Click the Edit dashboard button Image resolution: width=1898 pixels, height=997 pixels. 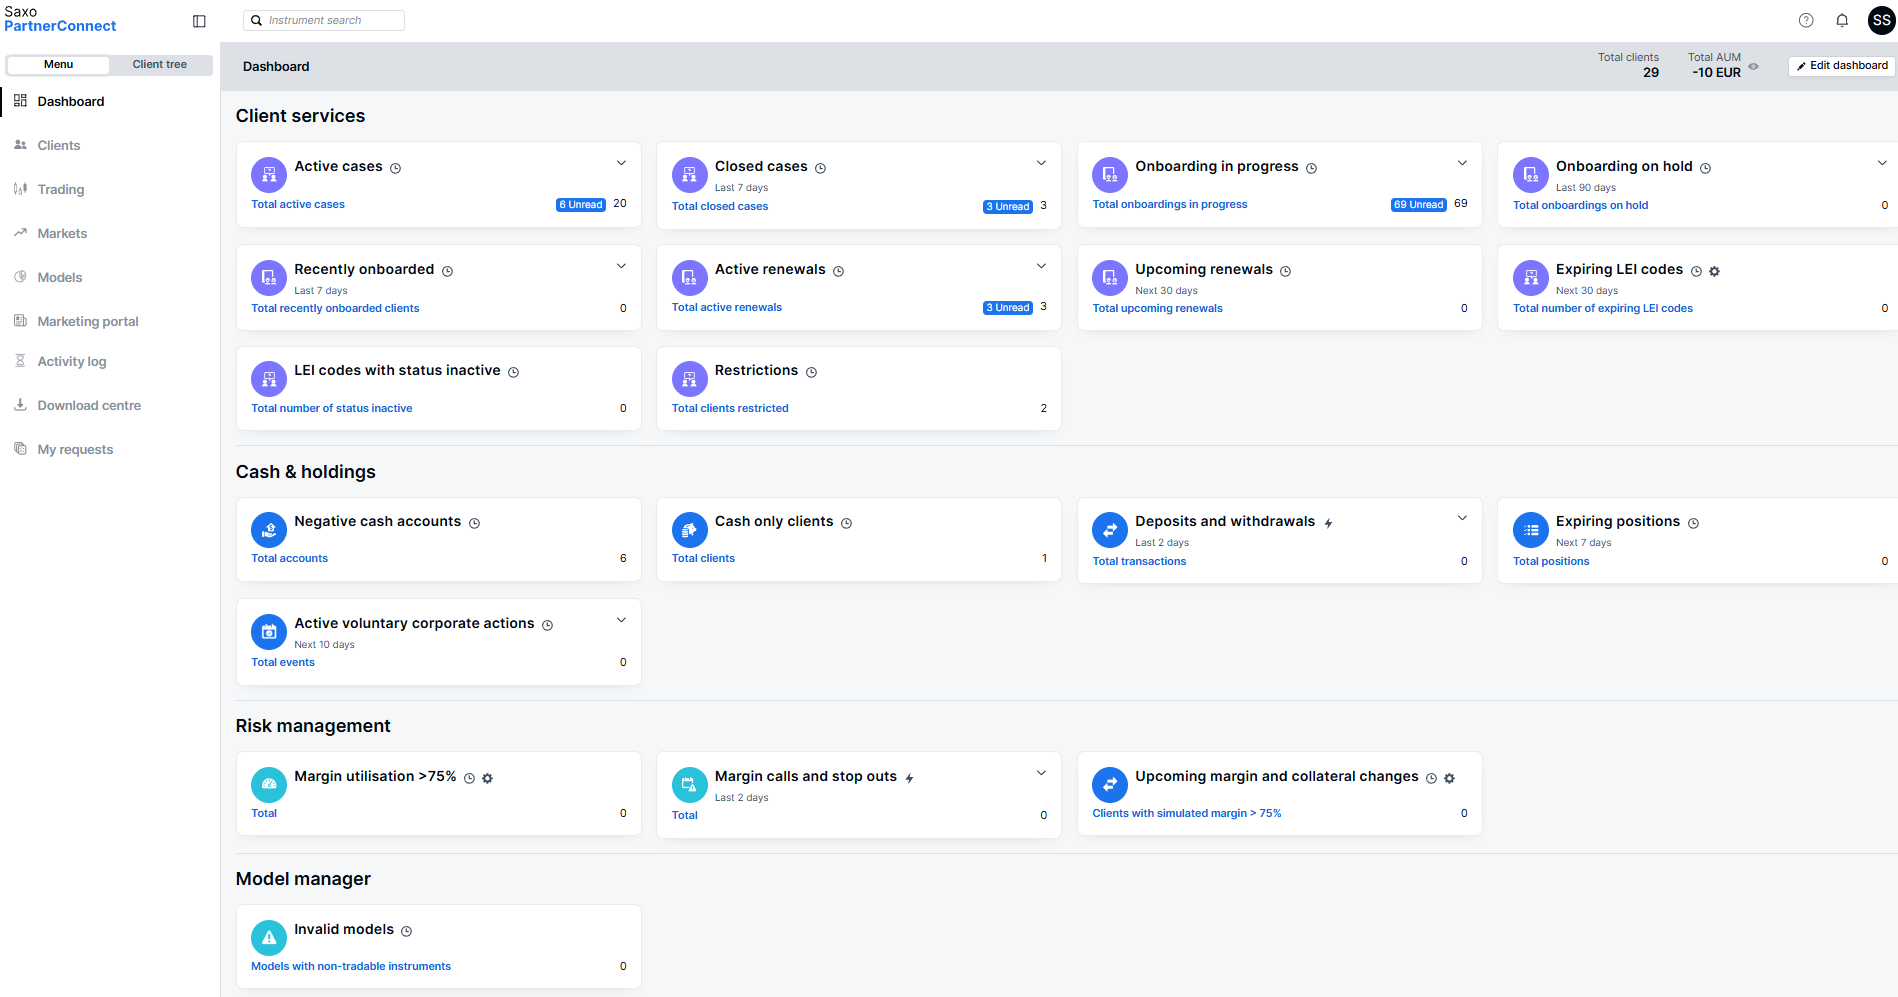click(1842, 66)
